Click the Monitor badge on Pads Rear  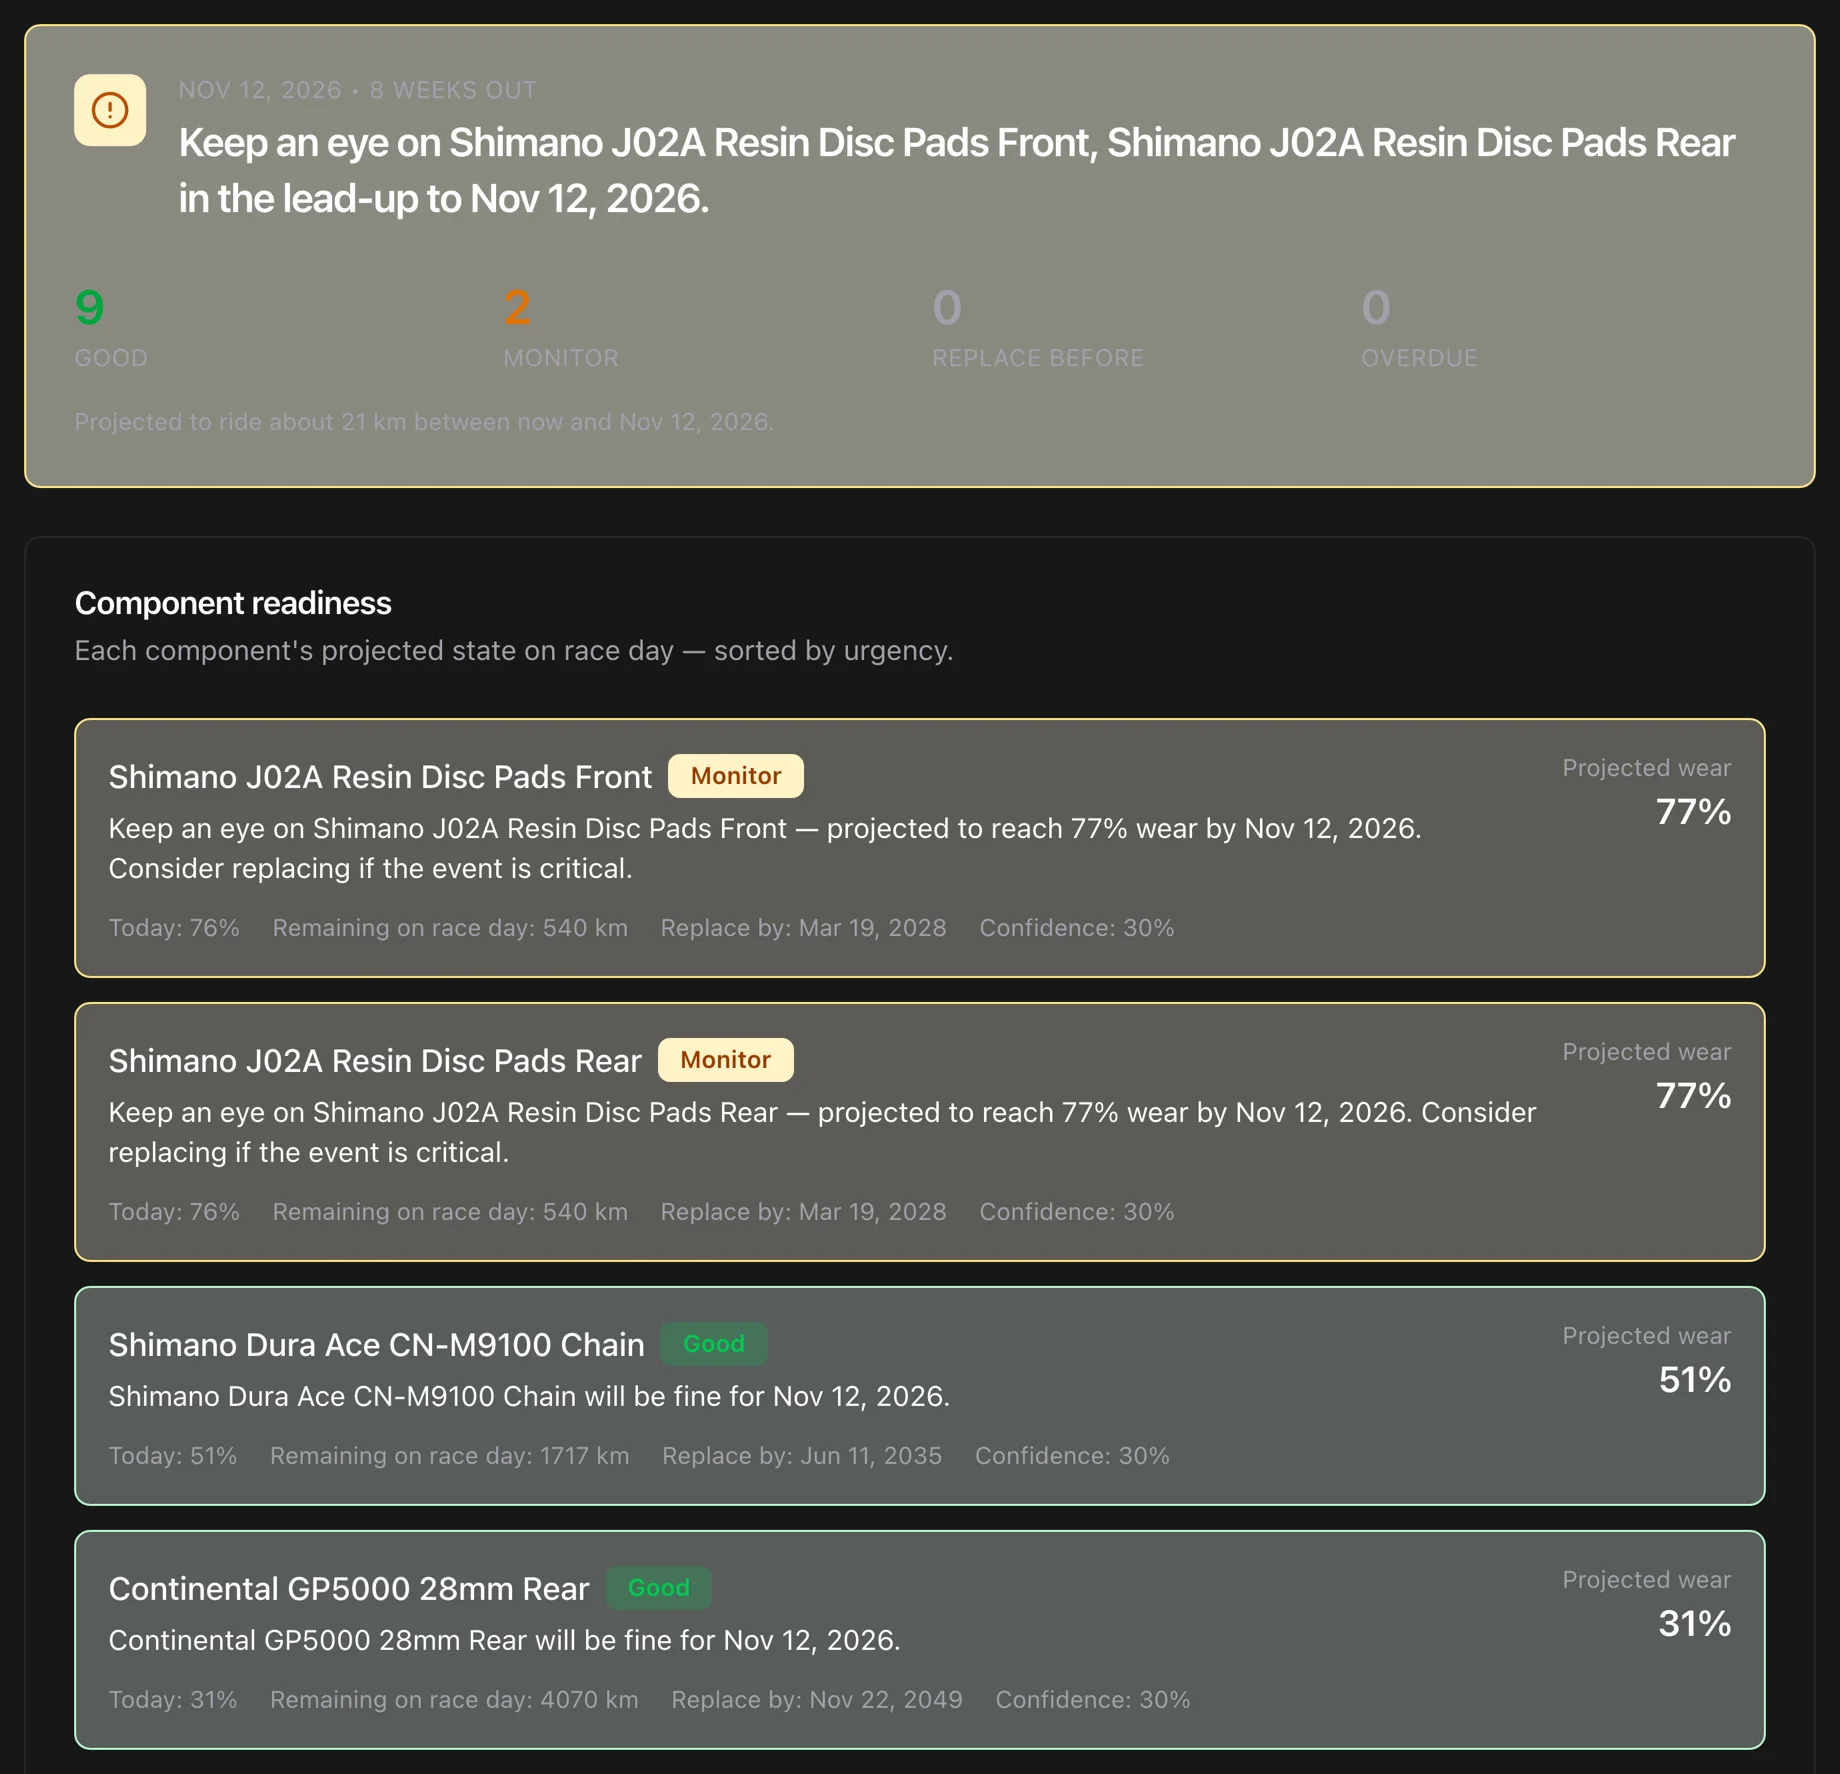(x=725, y=1060)
